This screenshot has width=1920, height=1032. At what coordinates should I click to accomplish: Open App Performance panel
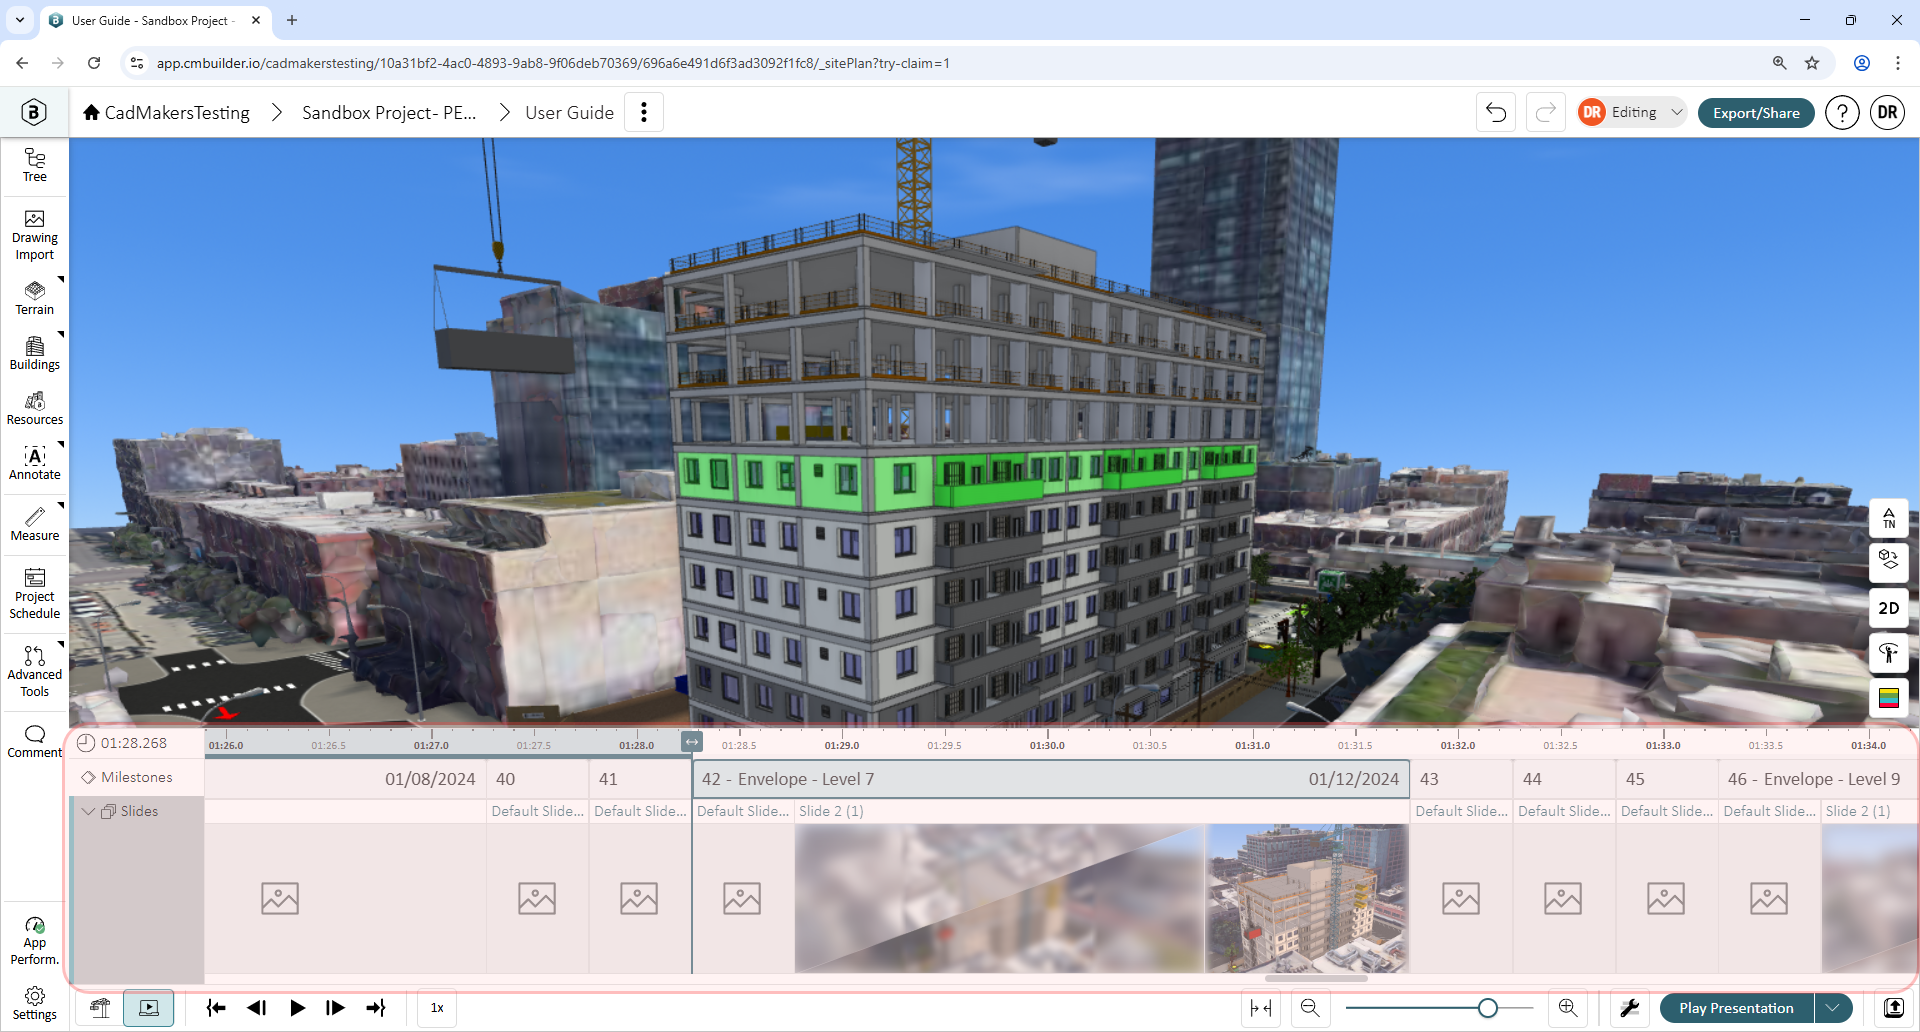[x=35, y=941]
